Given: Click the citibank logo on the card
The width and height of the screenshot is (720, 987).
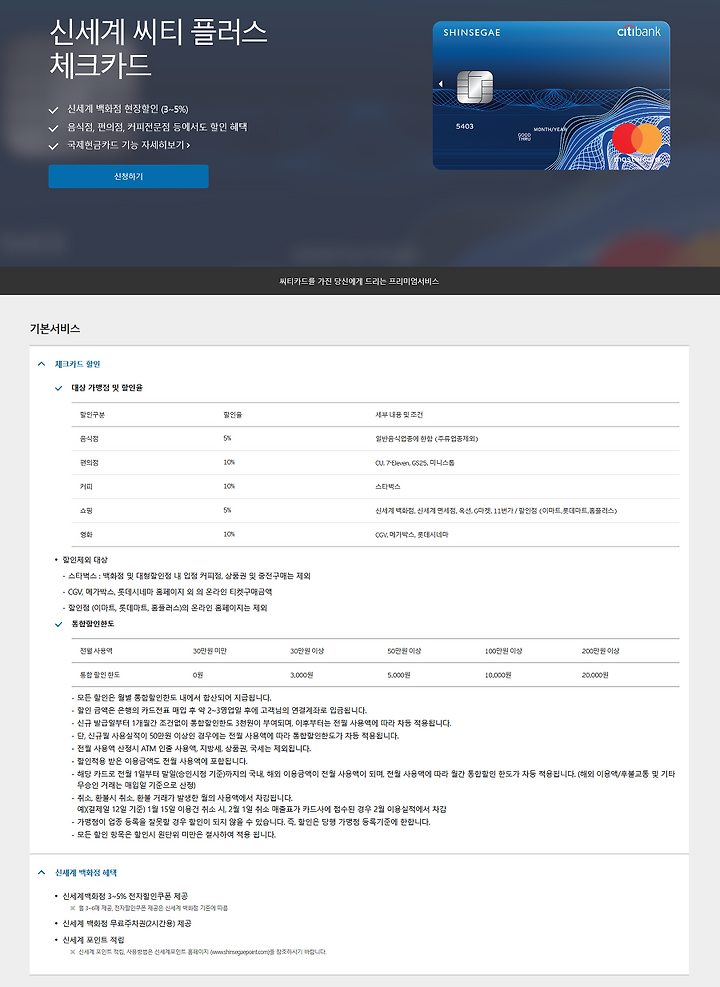Looking at the screenshot, I should click(x=638, y=31).
